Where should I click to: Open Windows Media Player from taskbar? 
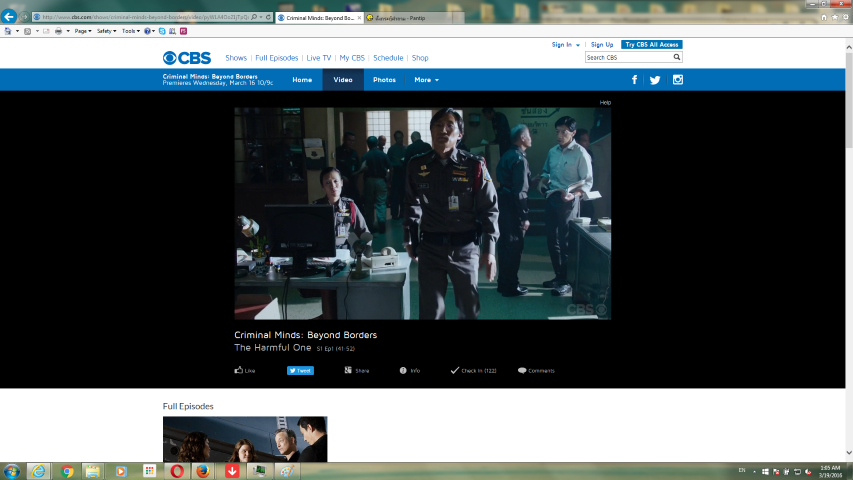[121, 471]
